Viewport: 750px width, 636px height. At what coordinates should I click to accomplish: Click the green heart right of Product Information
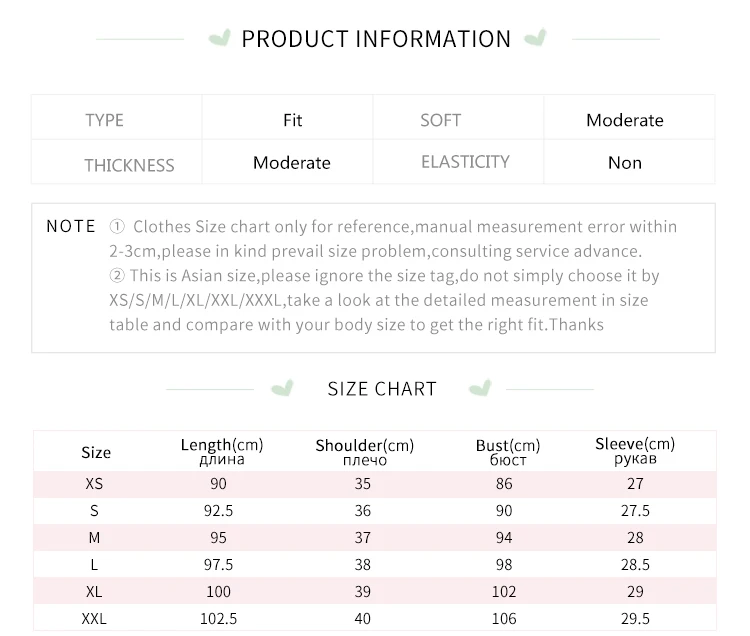click(x=535, y=39)
